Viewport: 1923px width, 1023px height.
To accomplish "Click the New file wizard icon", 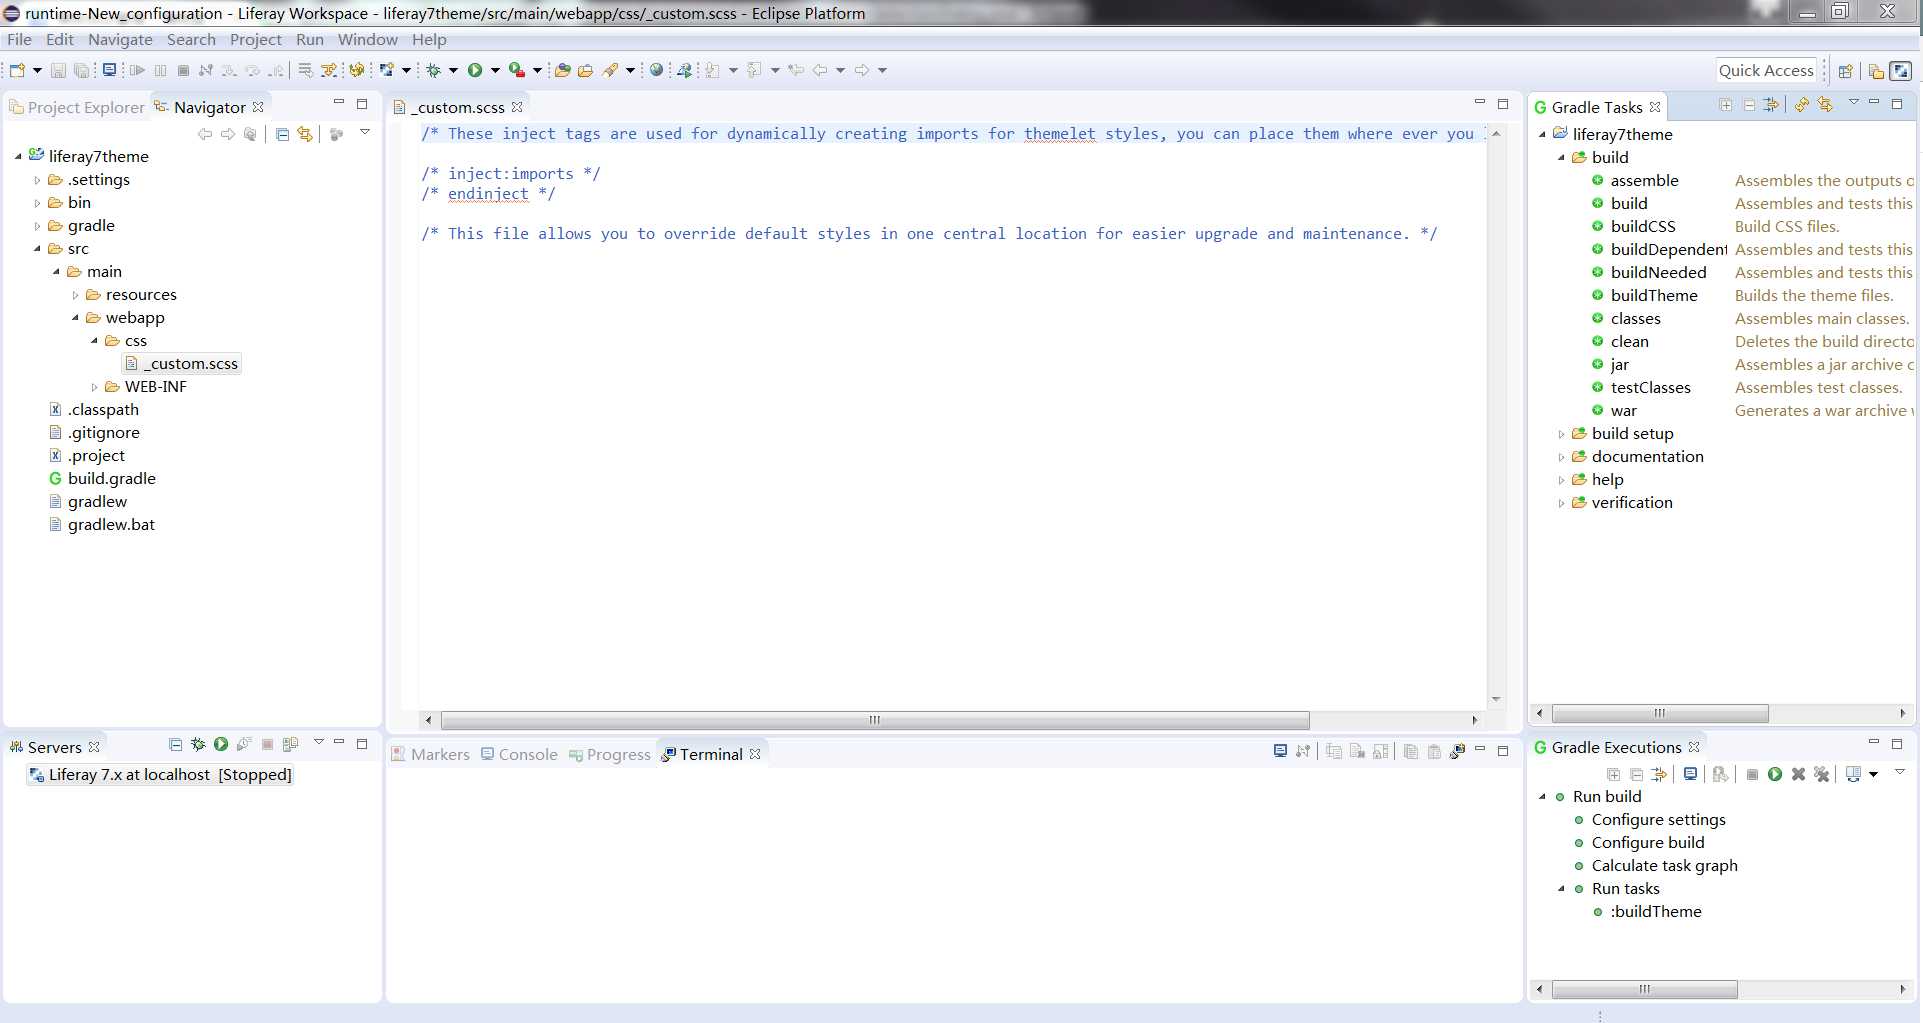I will (x=17, y=70).
